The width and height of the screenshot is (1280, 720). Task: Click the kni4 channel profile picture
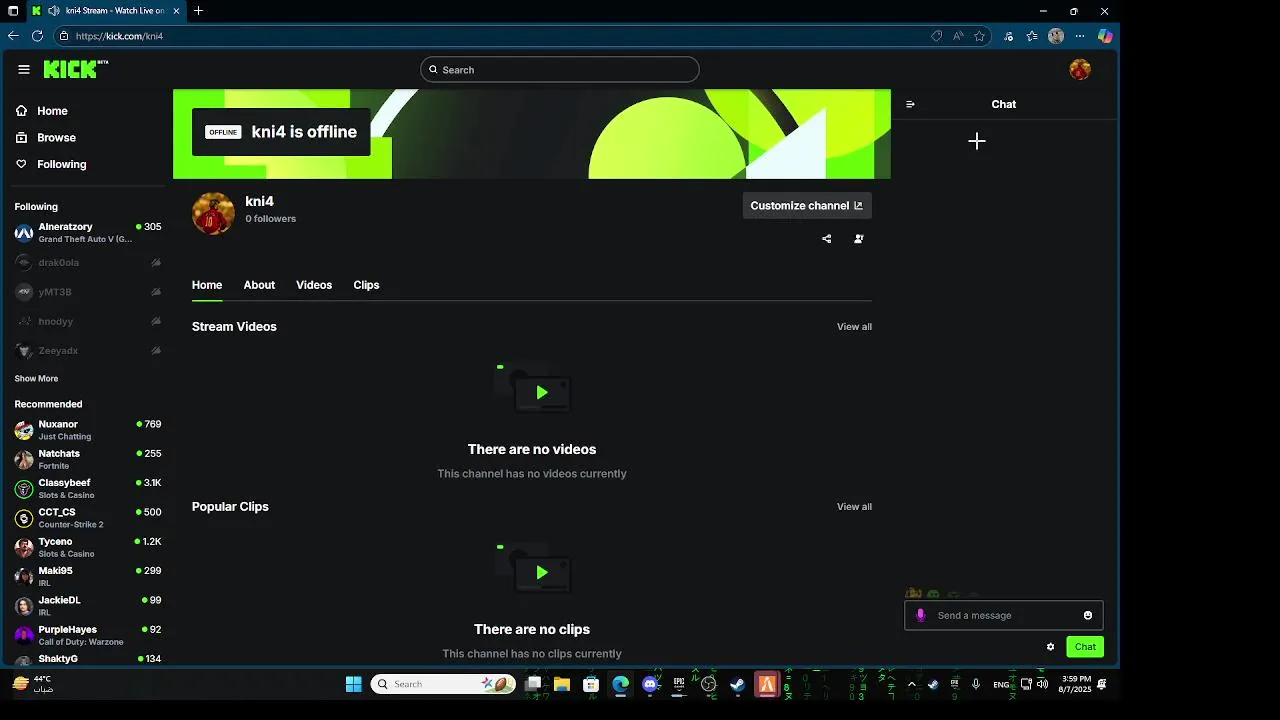pyautogui.click(x=213, y=214)
